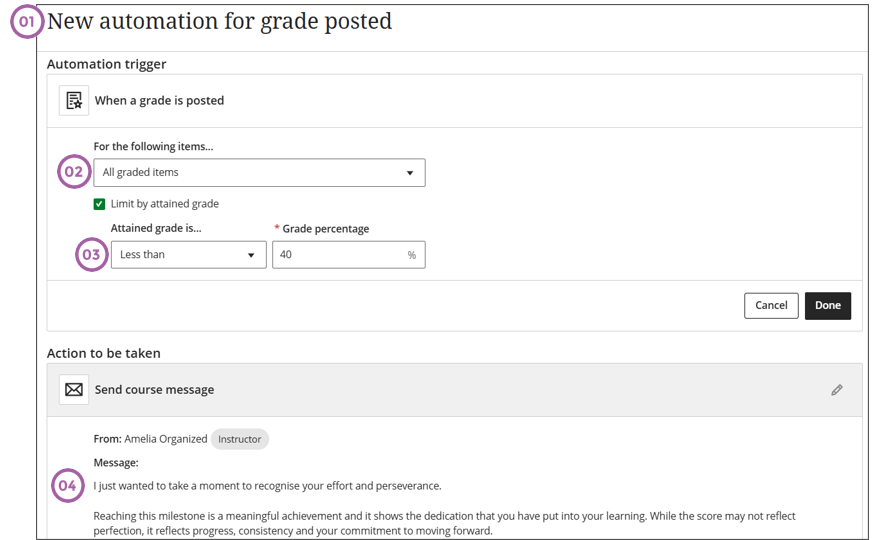Click the When a grade is posted header

(x=159, y=100)
